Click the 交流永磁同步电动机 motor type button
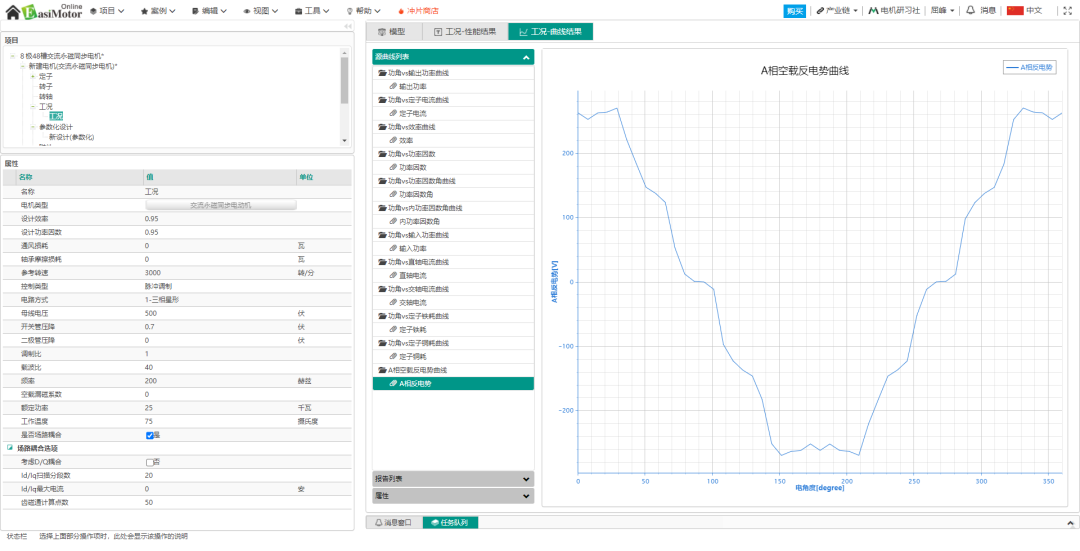This screenshot has width=1080, height=551. (x=221, y=205)
